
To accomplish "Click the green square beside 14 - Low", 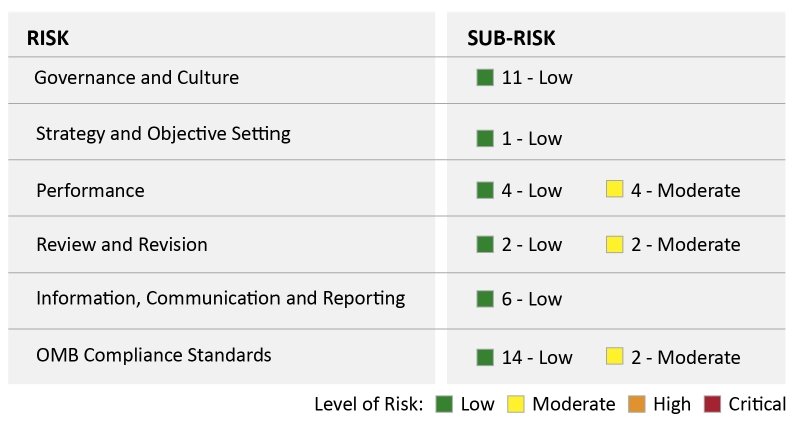I will (486, 356).
